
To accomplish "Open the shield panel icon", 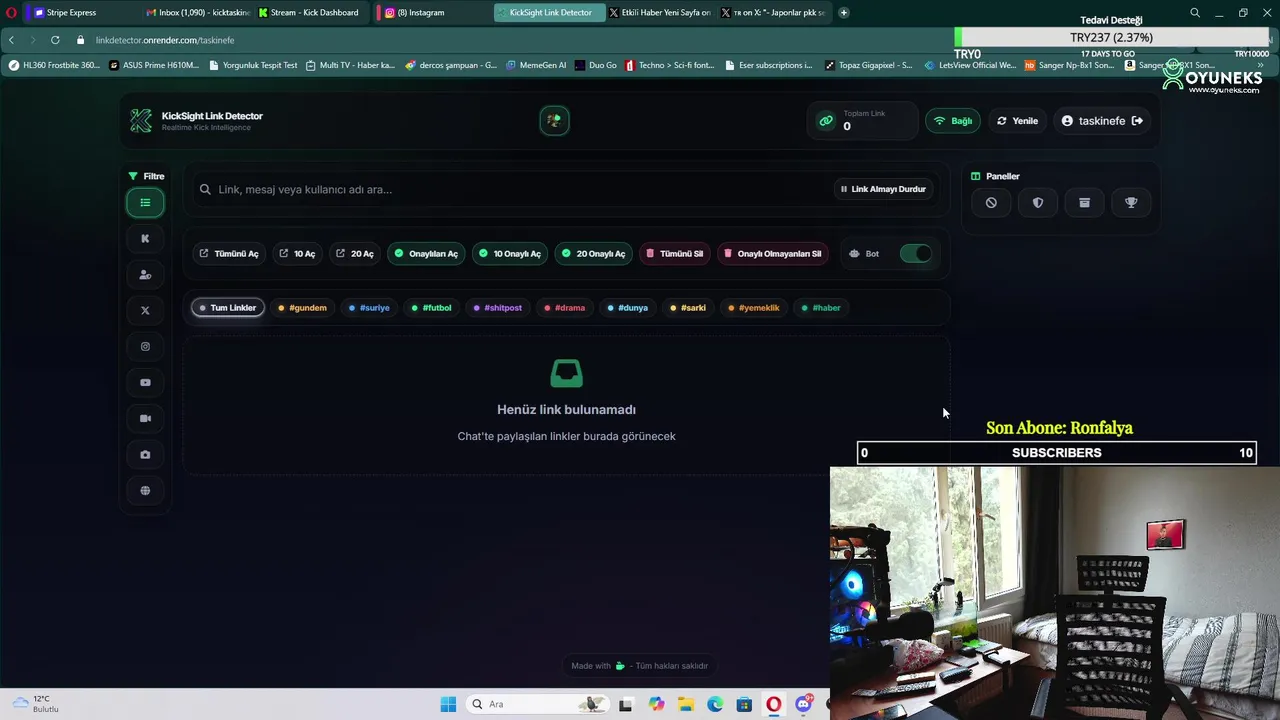I will click(1038, 203).
